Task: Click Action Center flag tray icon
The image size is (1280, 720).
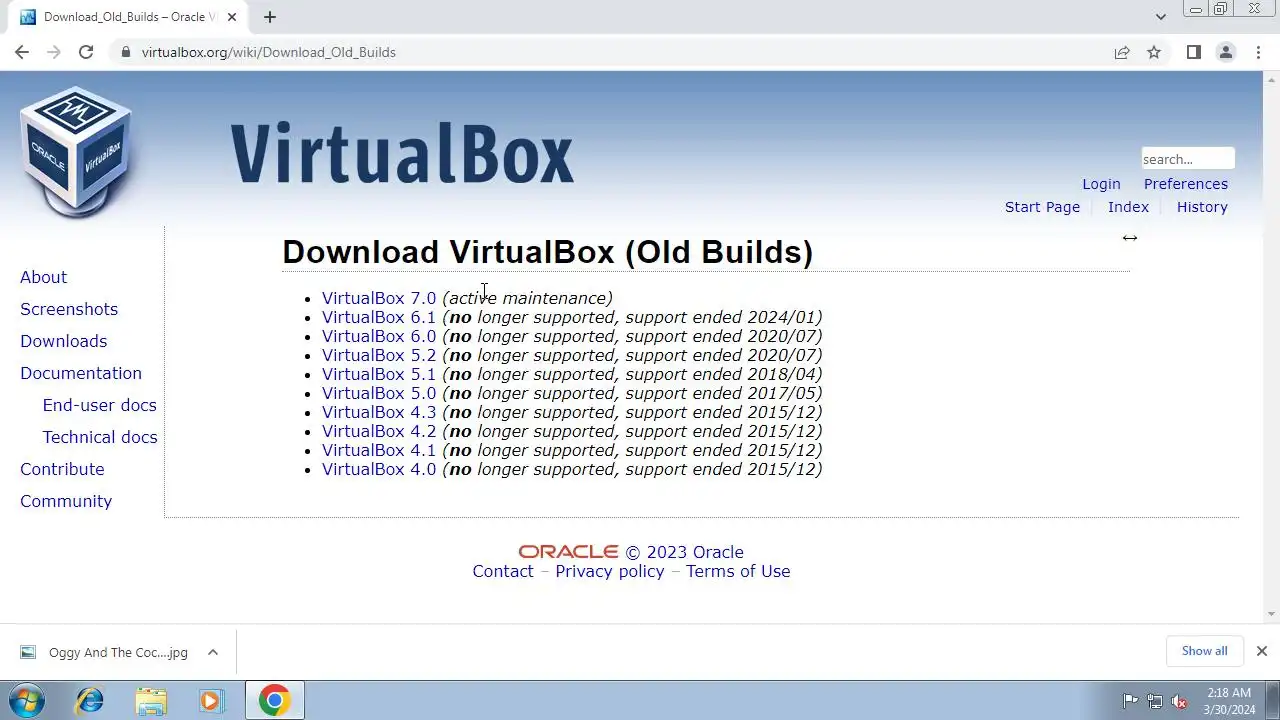Action: [x=1130, y=701]
